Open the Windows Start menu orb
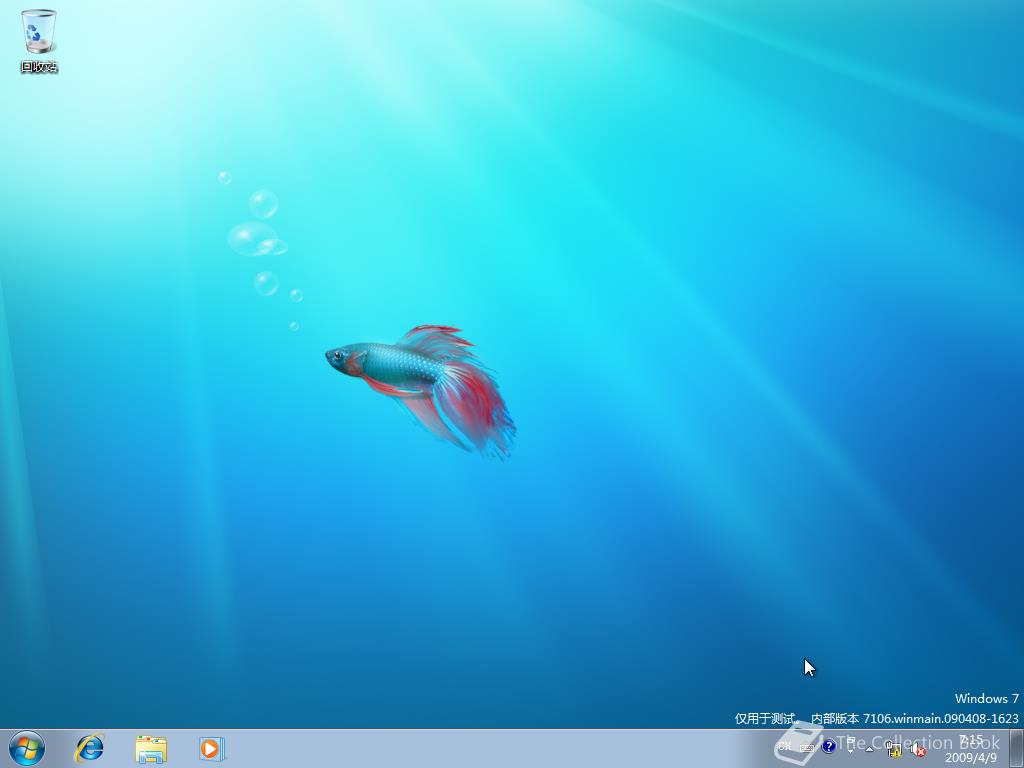 click(x=27, y=748)
